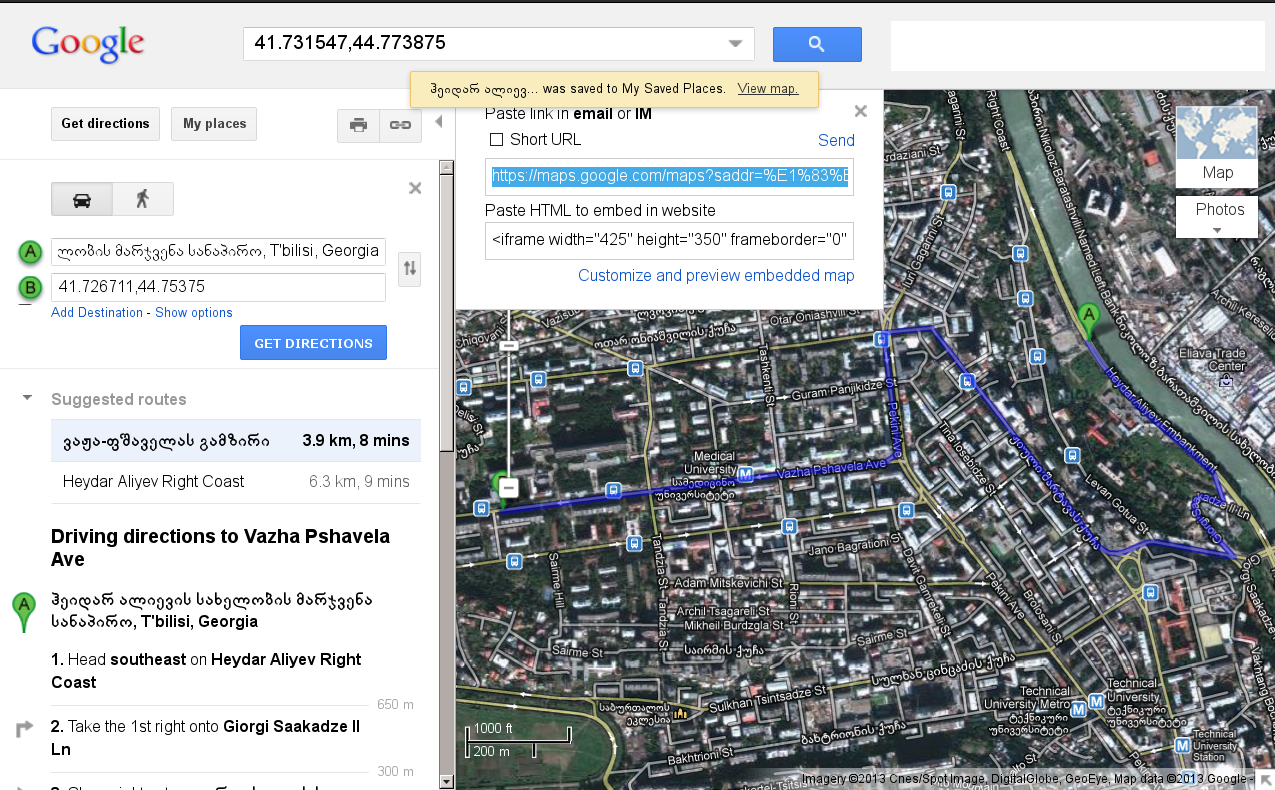This screenshot has width=1275, height=790.
Task: Open the 'View map.' link in the notification
Action: (768, 88)
